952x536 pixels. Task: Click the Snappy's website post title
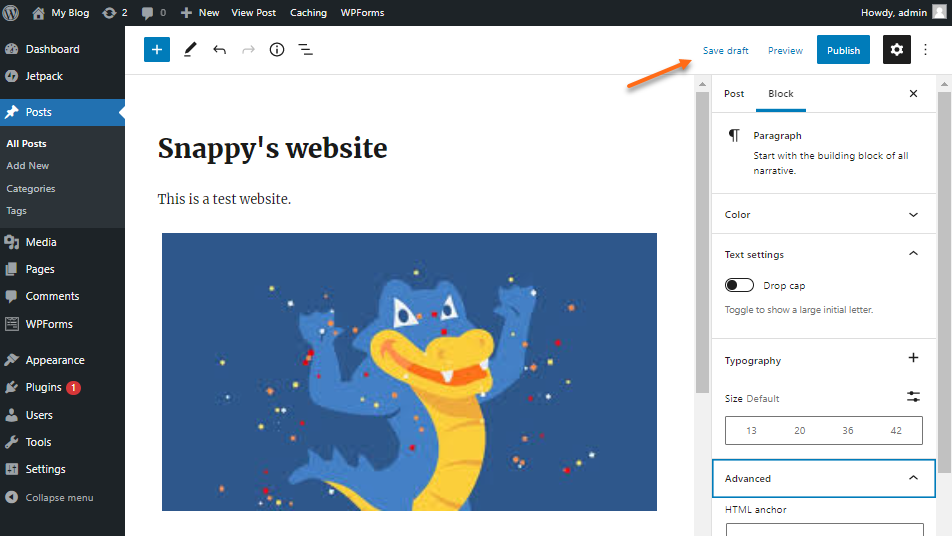(x=272, y=148)
